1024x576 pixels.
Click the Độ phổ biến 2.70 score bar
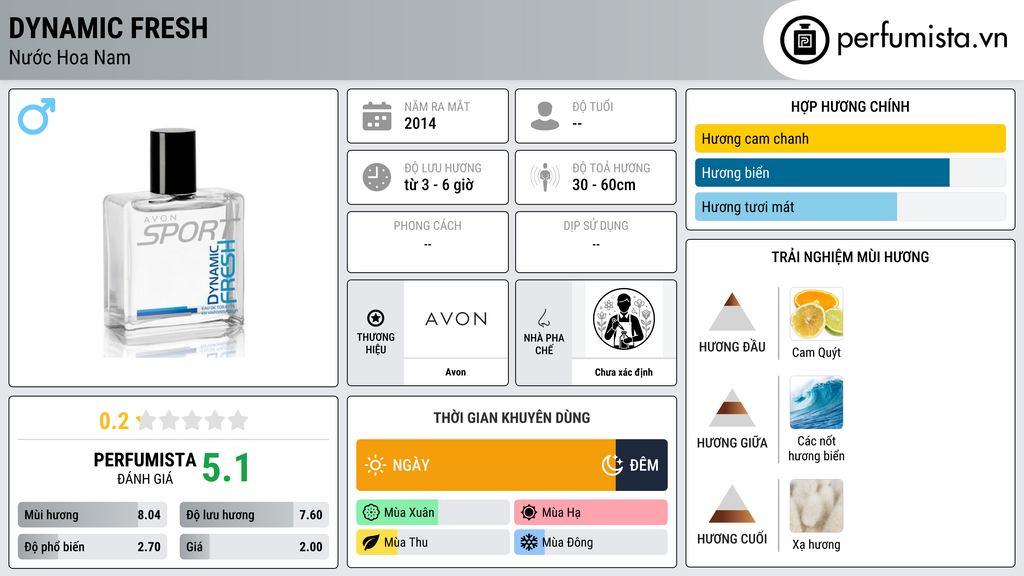[x=93, y=547]
